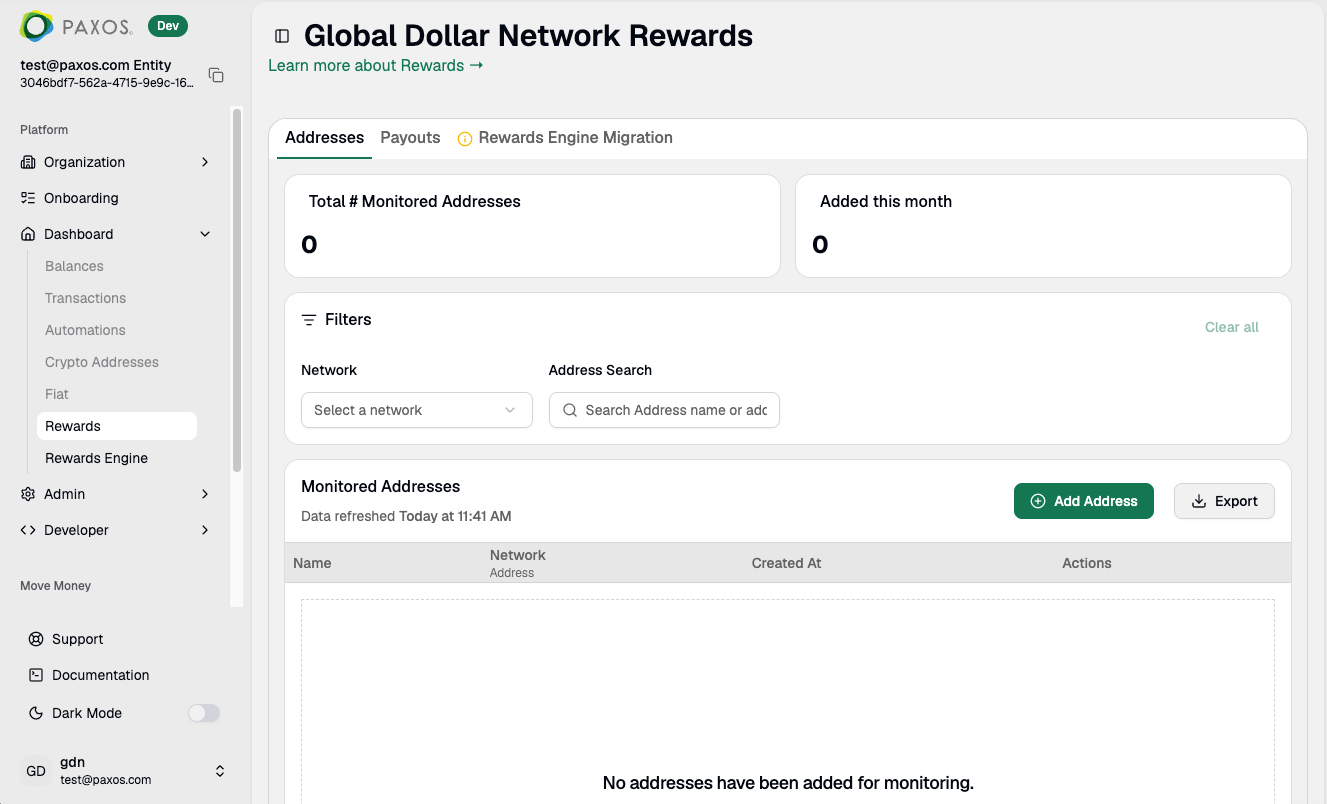
Task: Copy the entity ID with copy icon
Action: coord(216,75)
